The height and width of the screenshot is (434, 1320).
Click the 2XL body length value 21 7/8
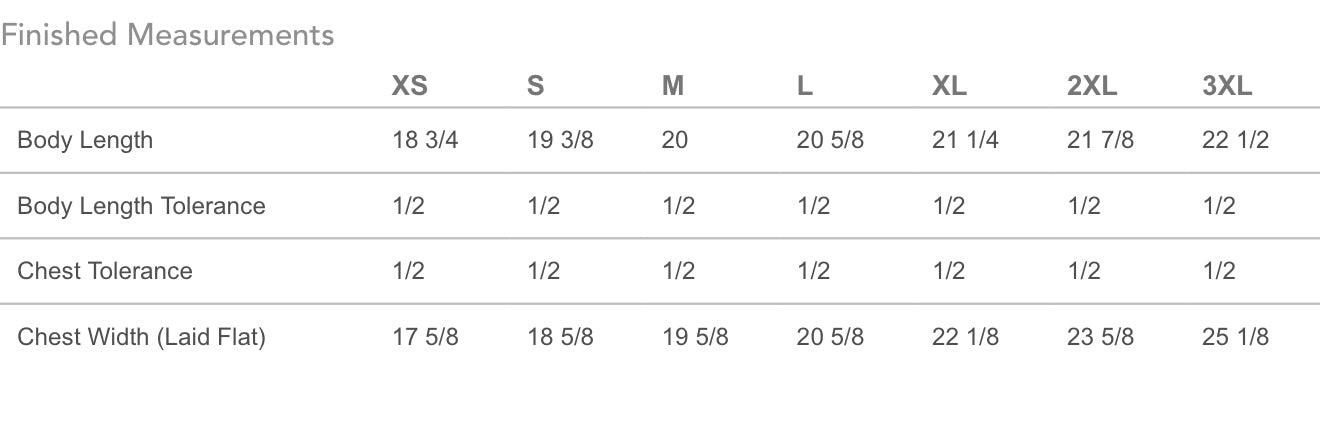click(1100, 140)
